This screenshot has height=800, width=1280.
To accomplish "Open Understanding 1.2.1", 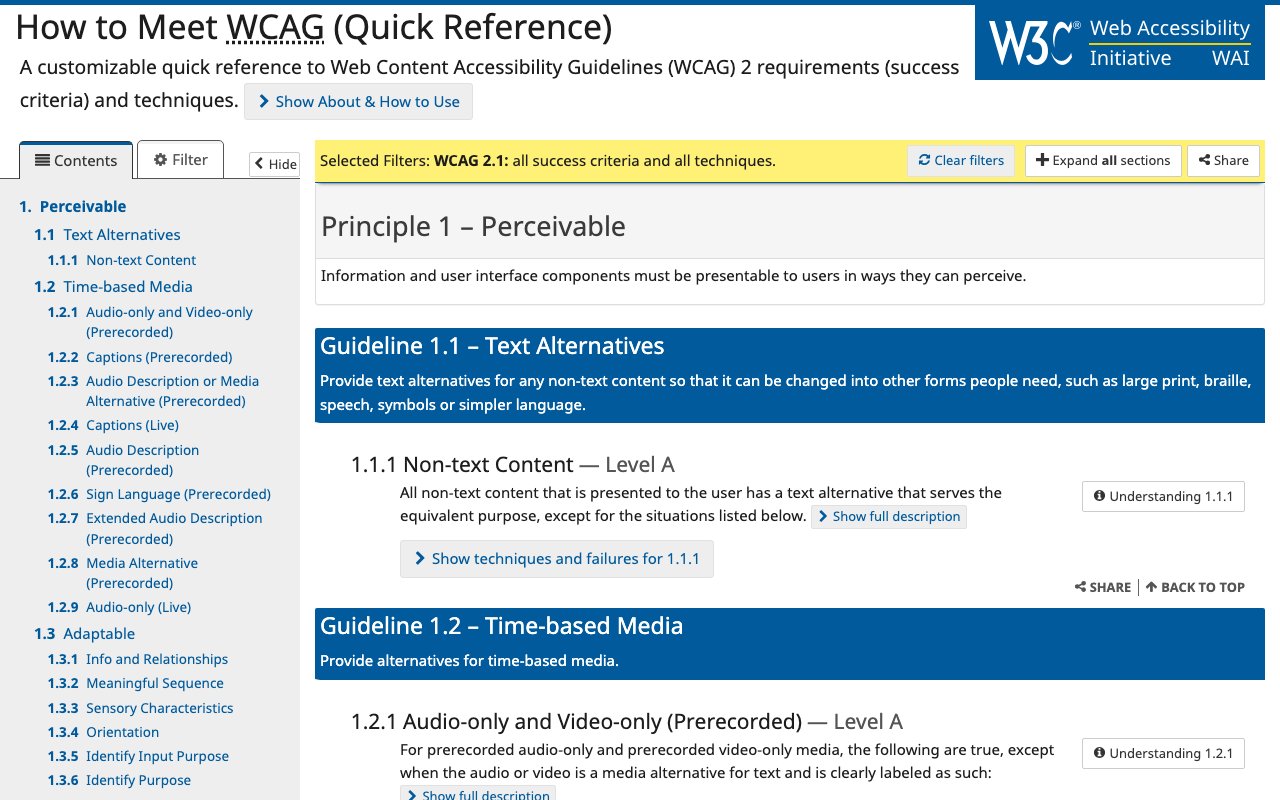I will point(1163,753).
